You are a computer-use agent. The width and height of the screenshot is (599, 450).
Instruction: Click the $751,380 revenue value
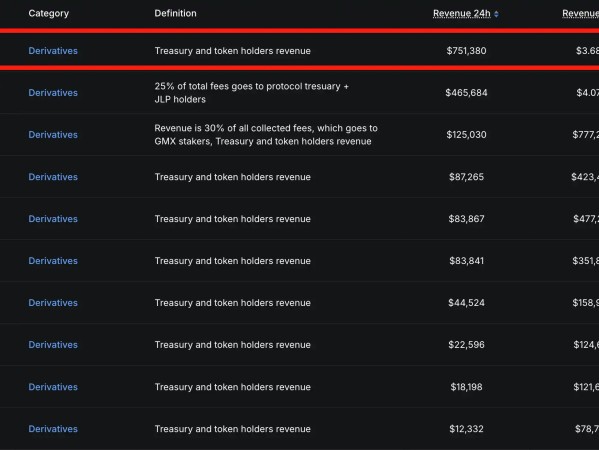coord(466,51)
